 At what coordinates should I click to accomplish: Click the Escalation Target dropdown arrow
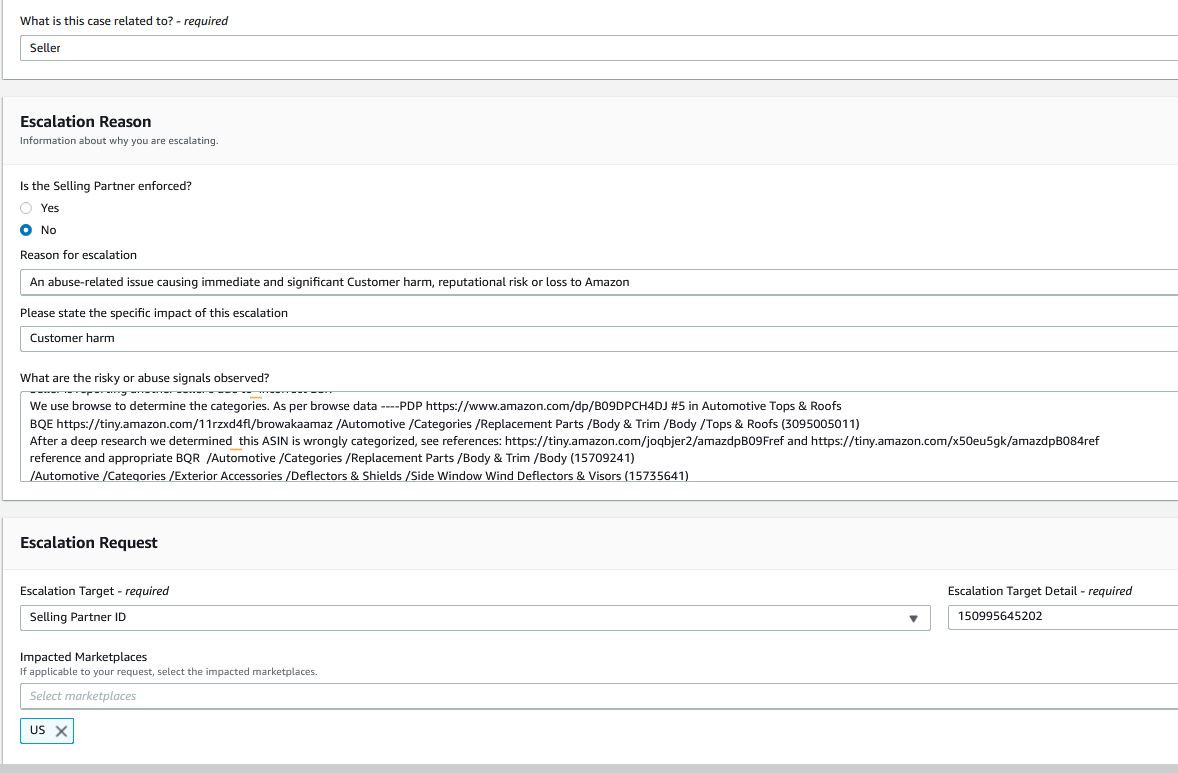(x=912, y=618)
